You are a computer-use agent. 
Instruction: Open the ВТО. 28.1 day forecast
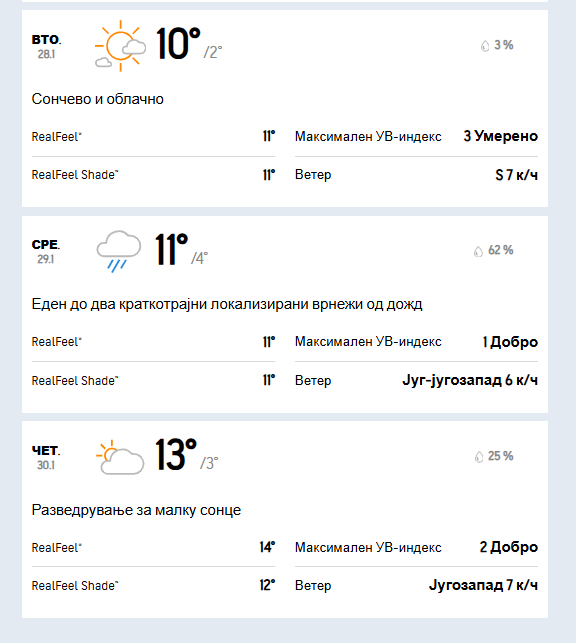coord(285,108)
